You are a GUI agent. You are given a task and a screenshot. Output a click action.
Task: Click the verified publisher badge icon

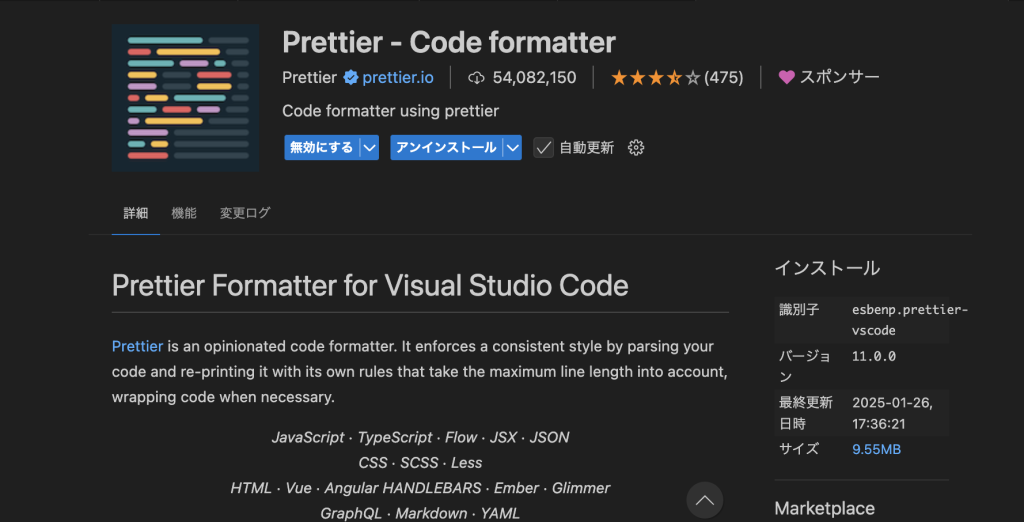[351, 77]
